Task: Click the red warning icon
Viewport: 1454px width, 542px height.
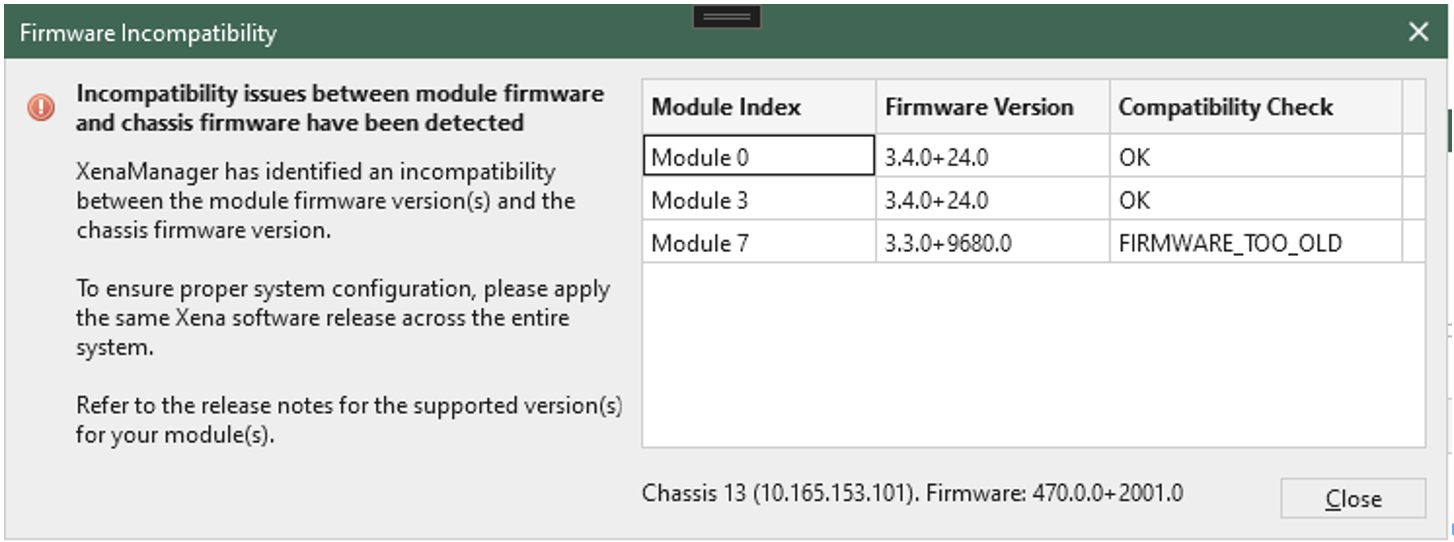Action: (41, 107)
